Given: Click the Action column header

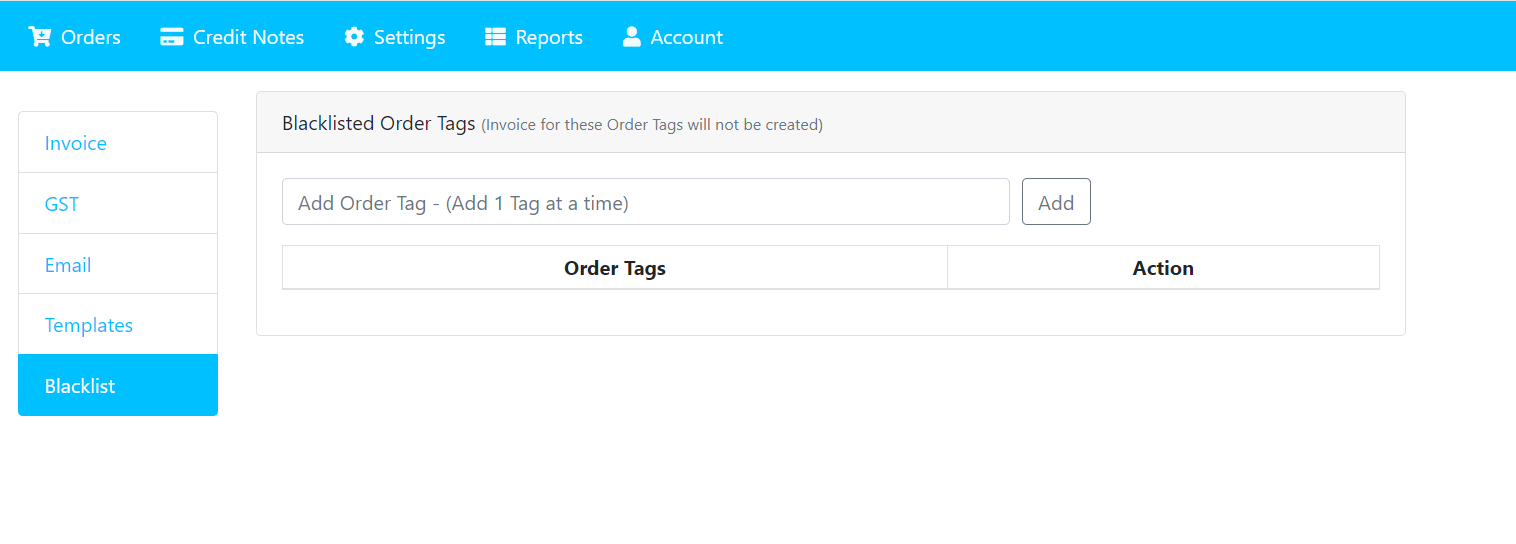Looking at the screenshot, I should click(x=1163, y=268).
